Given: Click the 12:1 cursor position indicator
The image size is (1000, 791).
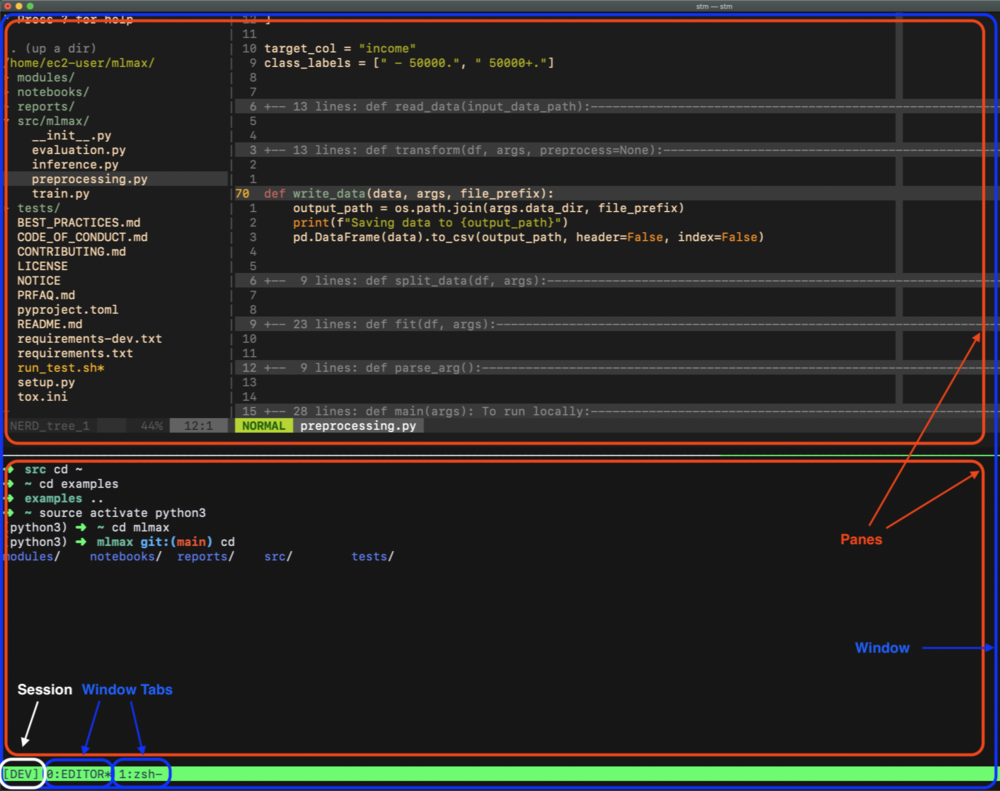Looking at the screenshot, I should (198, 425).
